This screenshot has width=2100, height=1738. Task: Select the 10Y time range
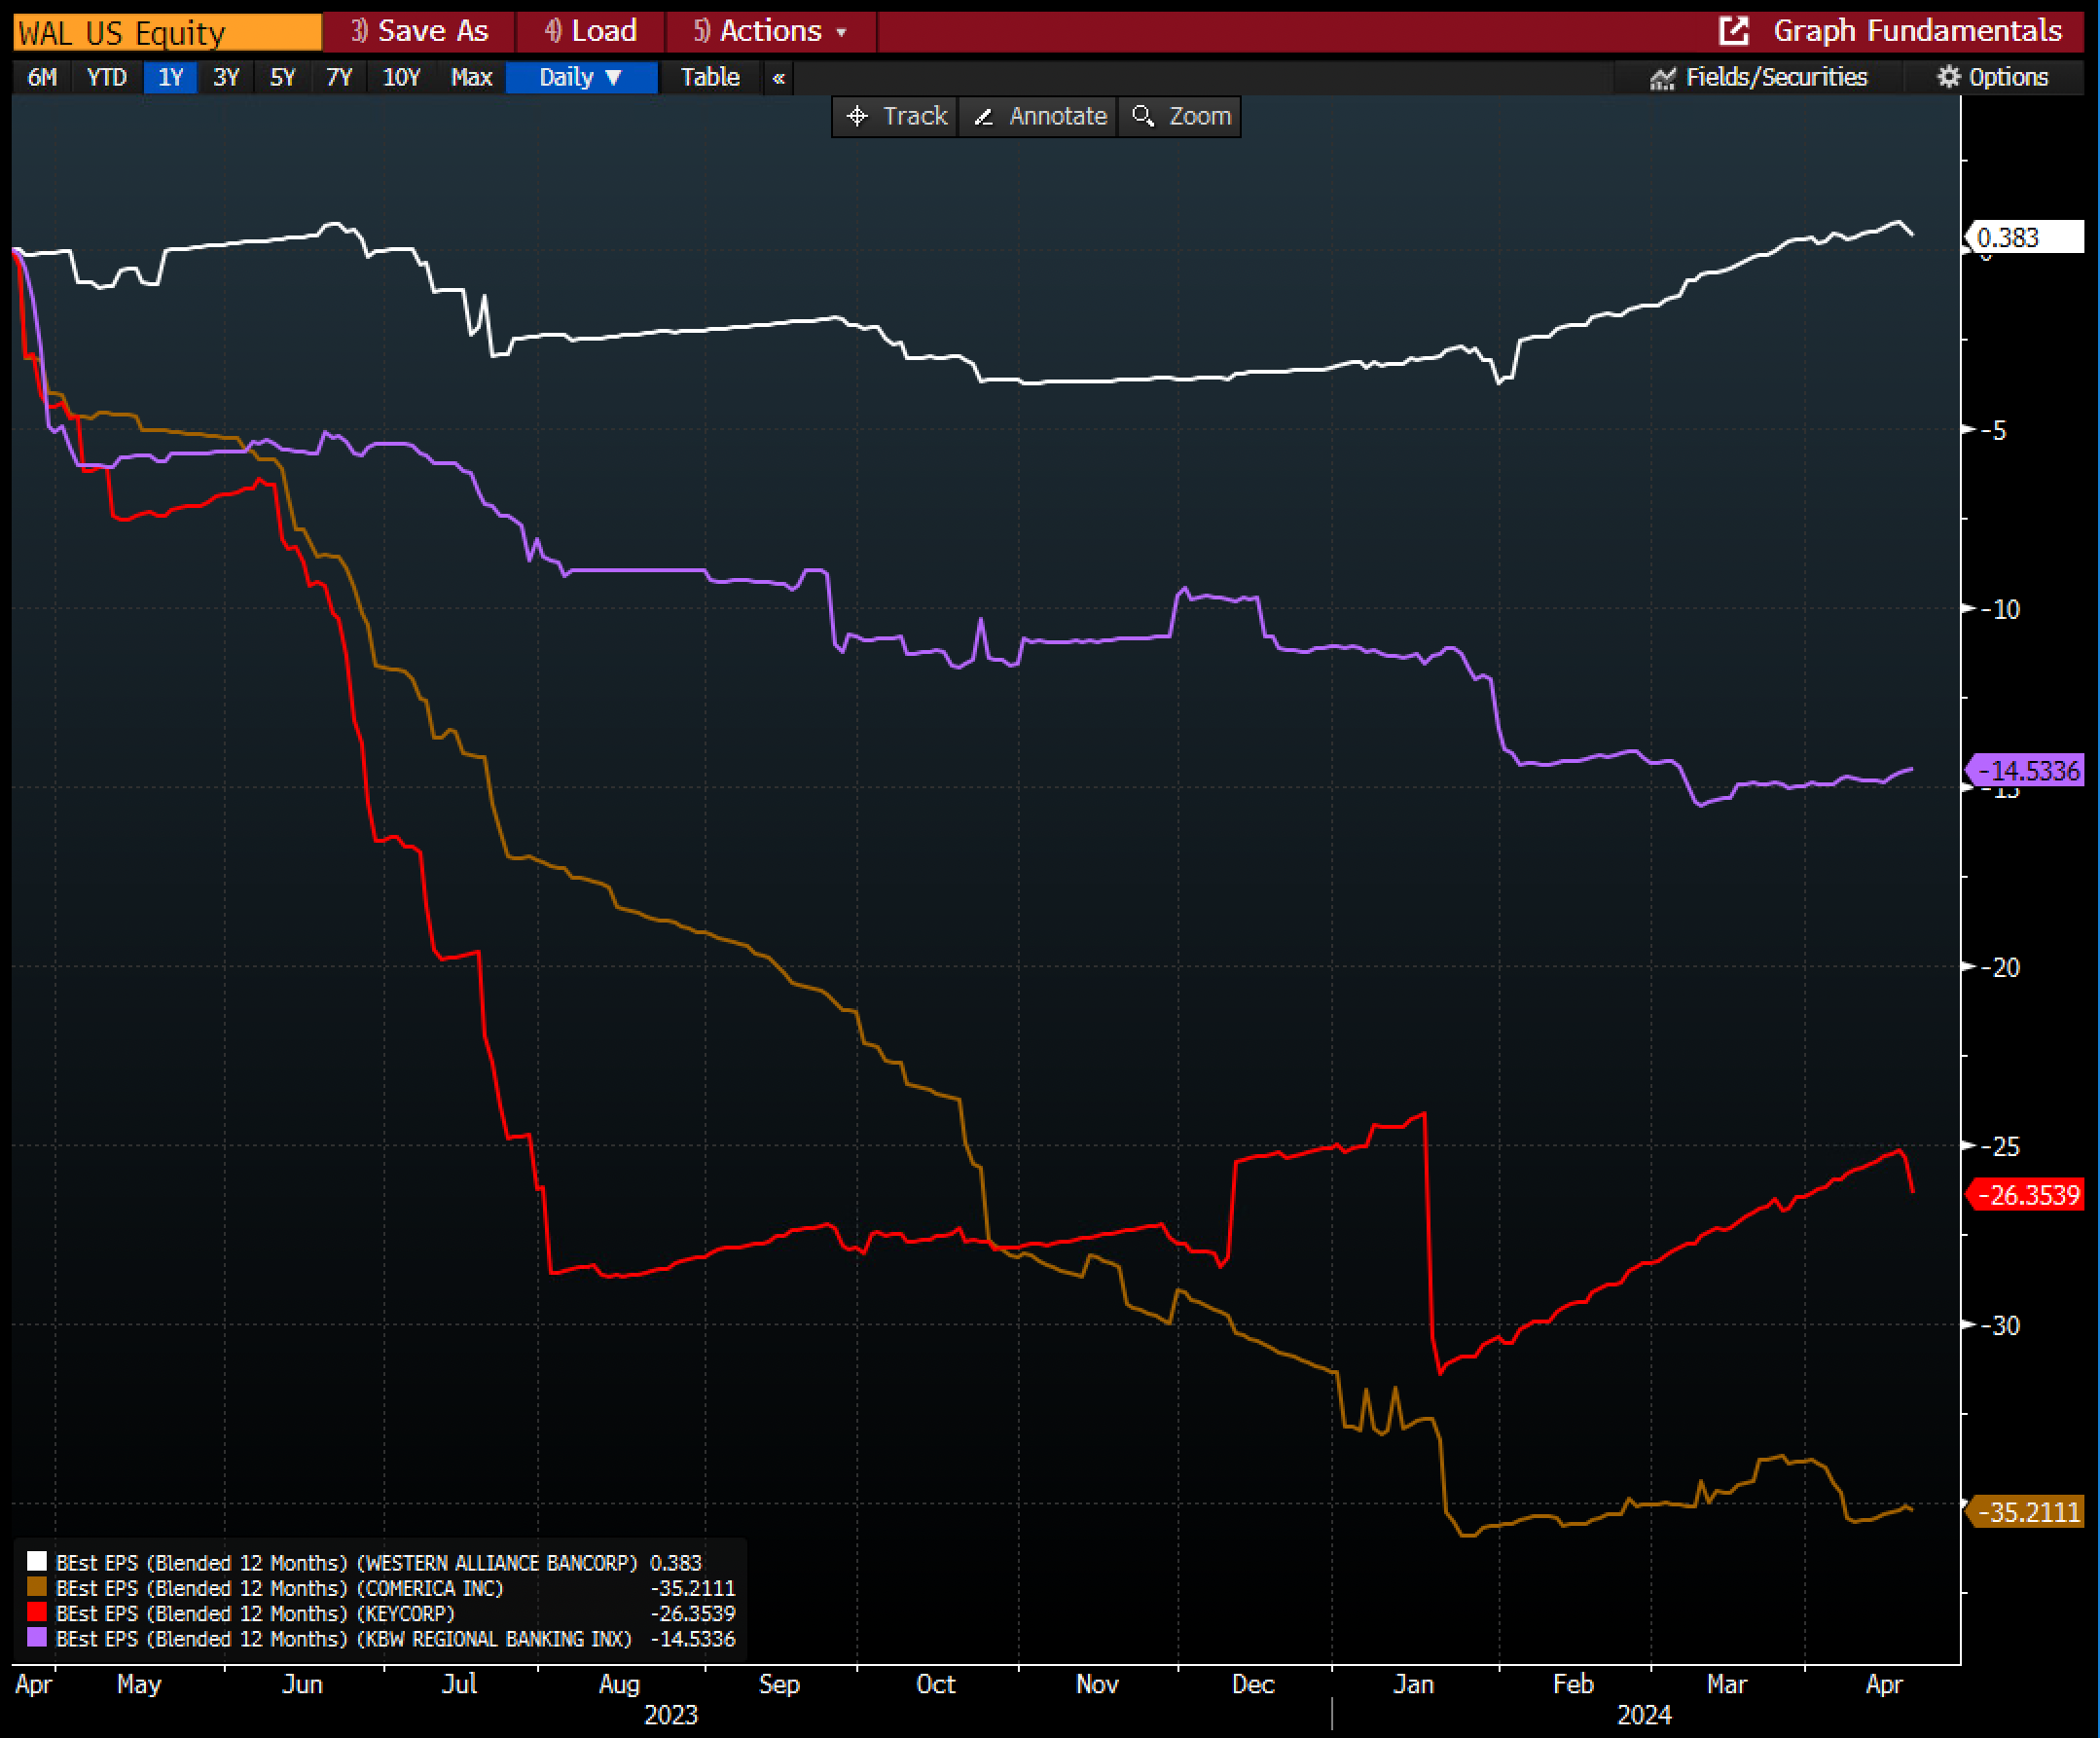(x=402, y=78)
